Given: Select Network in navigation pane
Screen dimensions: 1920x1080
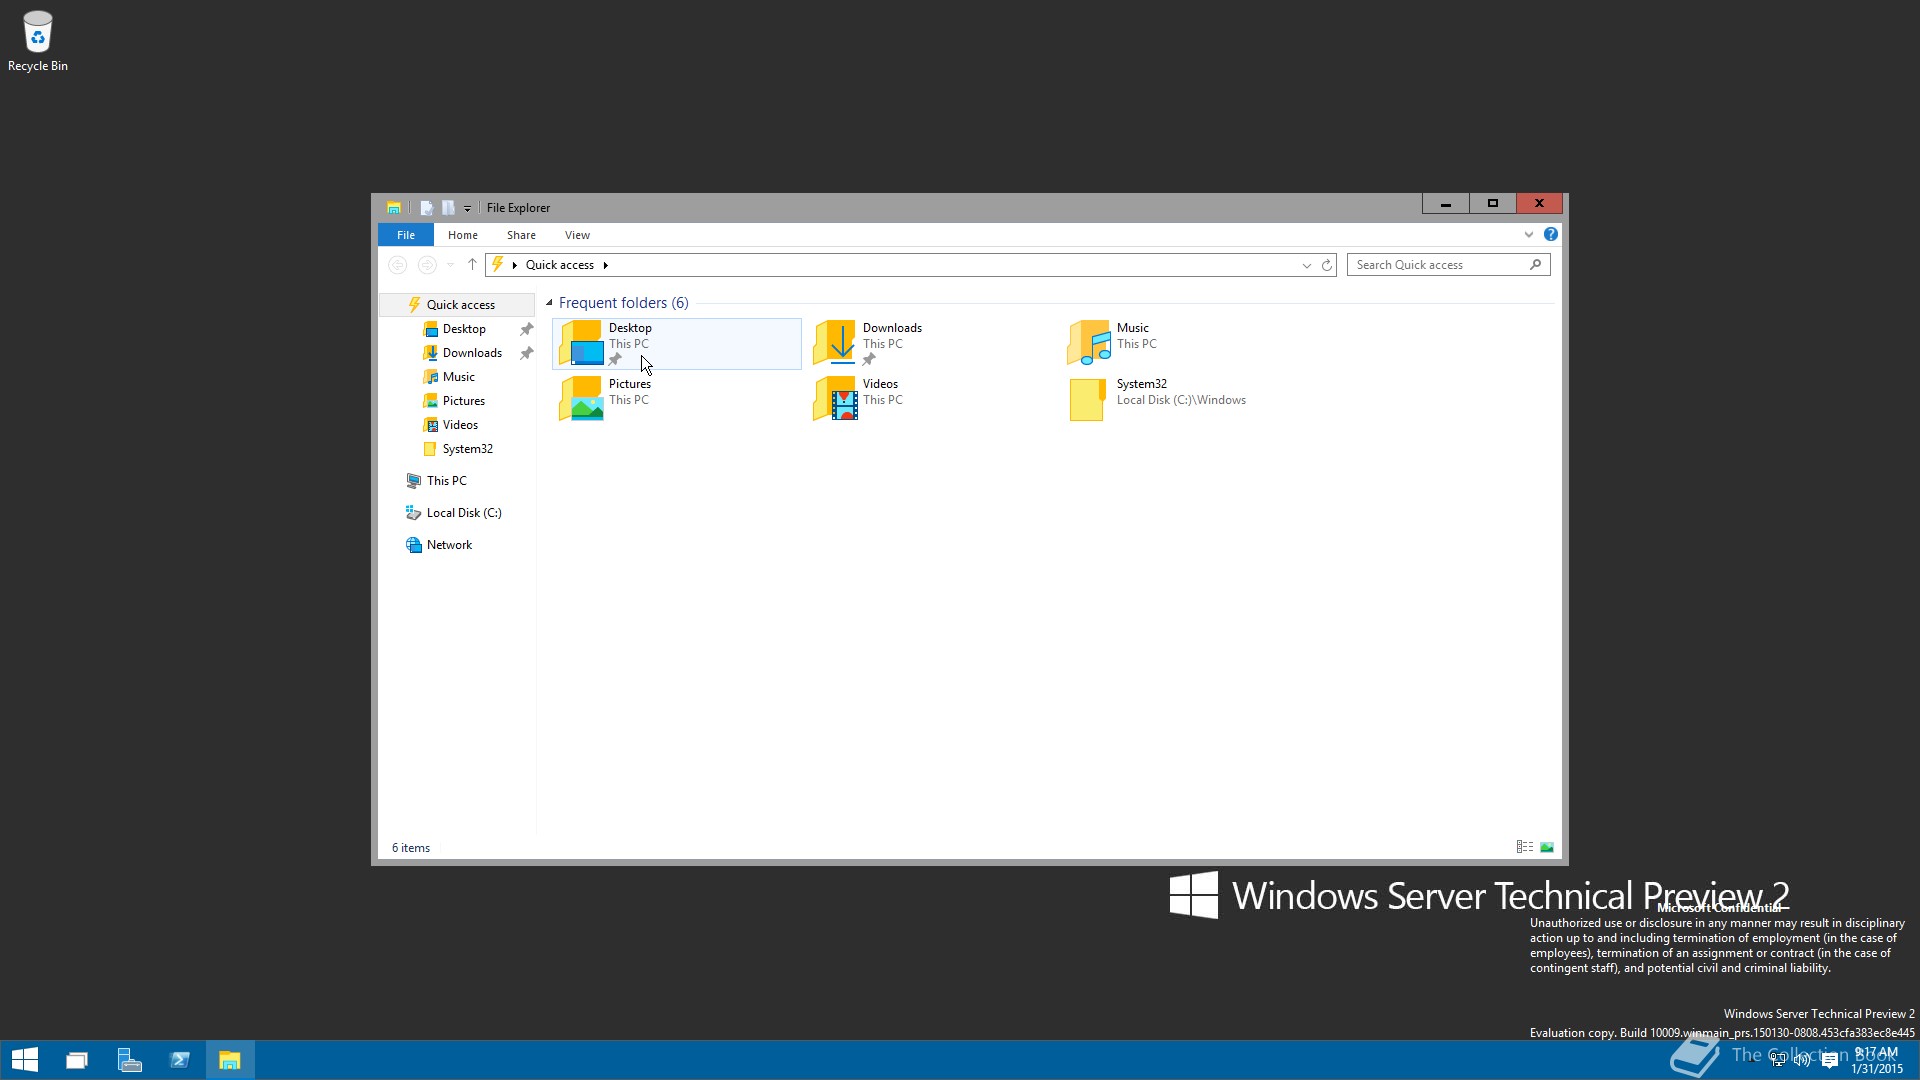Looking at the screenshot, I should (x=449, y=545).
